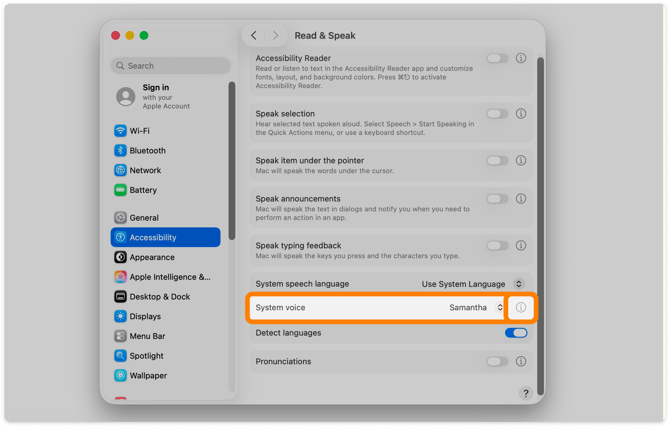Click the Network globe icon
The image size is (670, 427).
[x=120, y=170]
